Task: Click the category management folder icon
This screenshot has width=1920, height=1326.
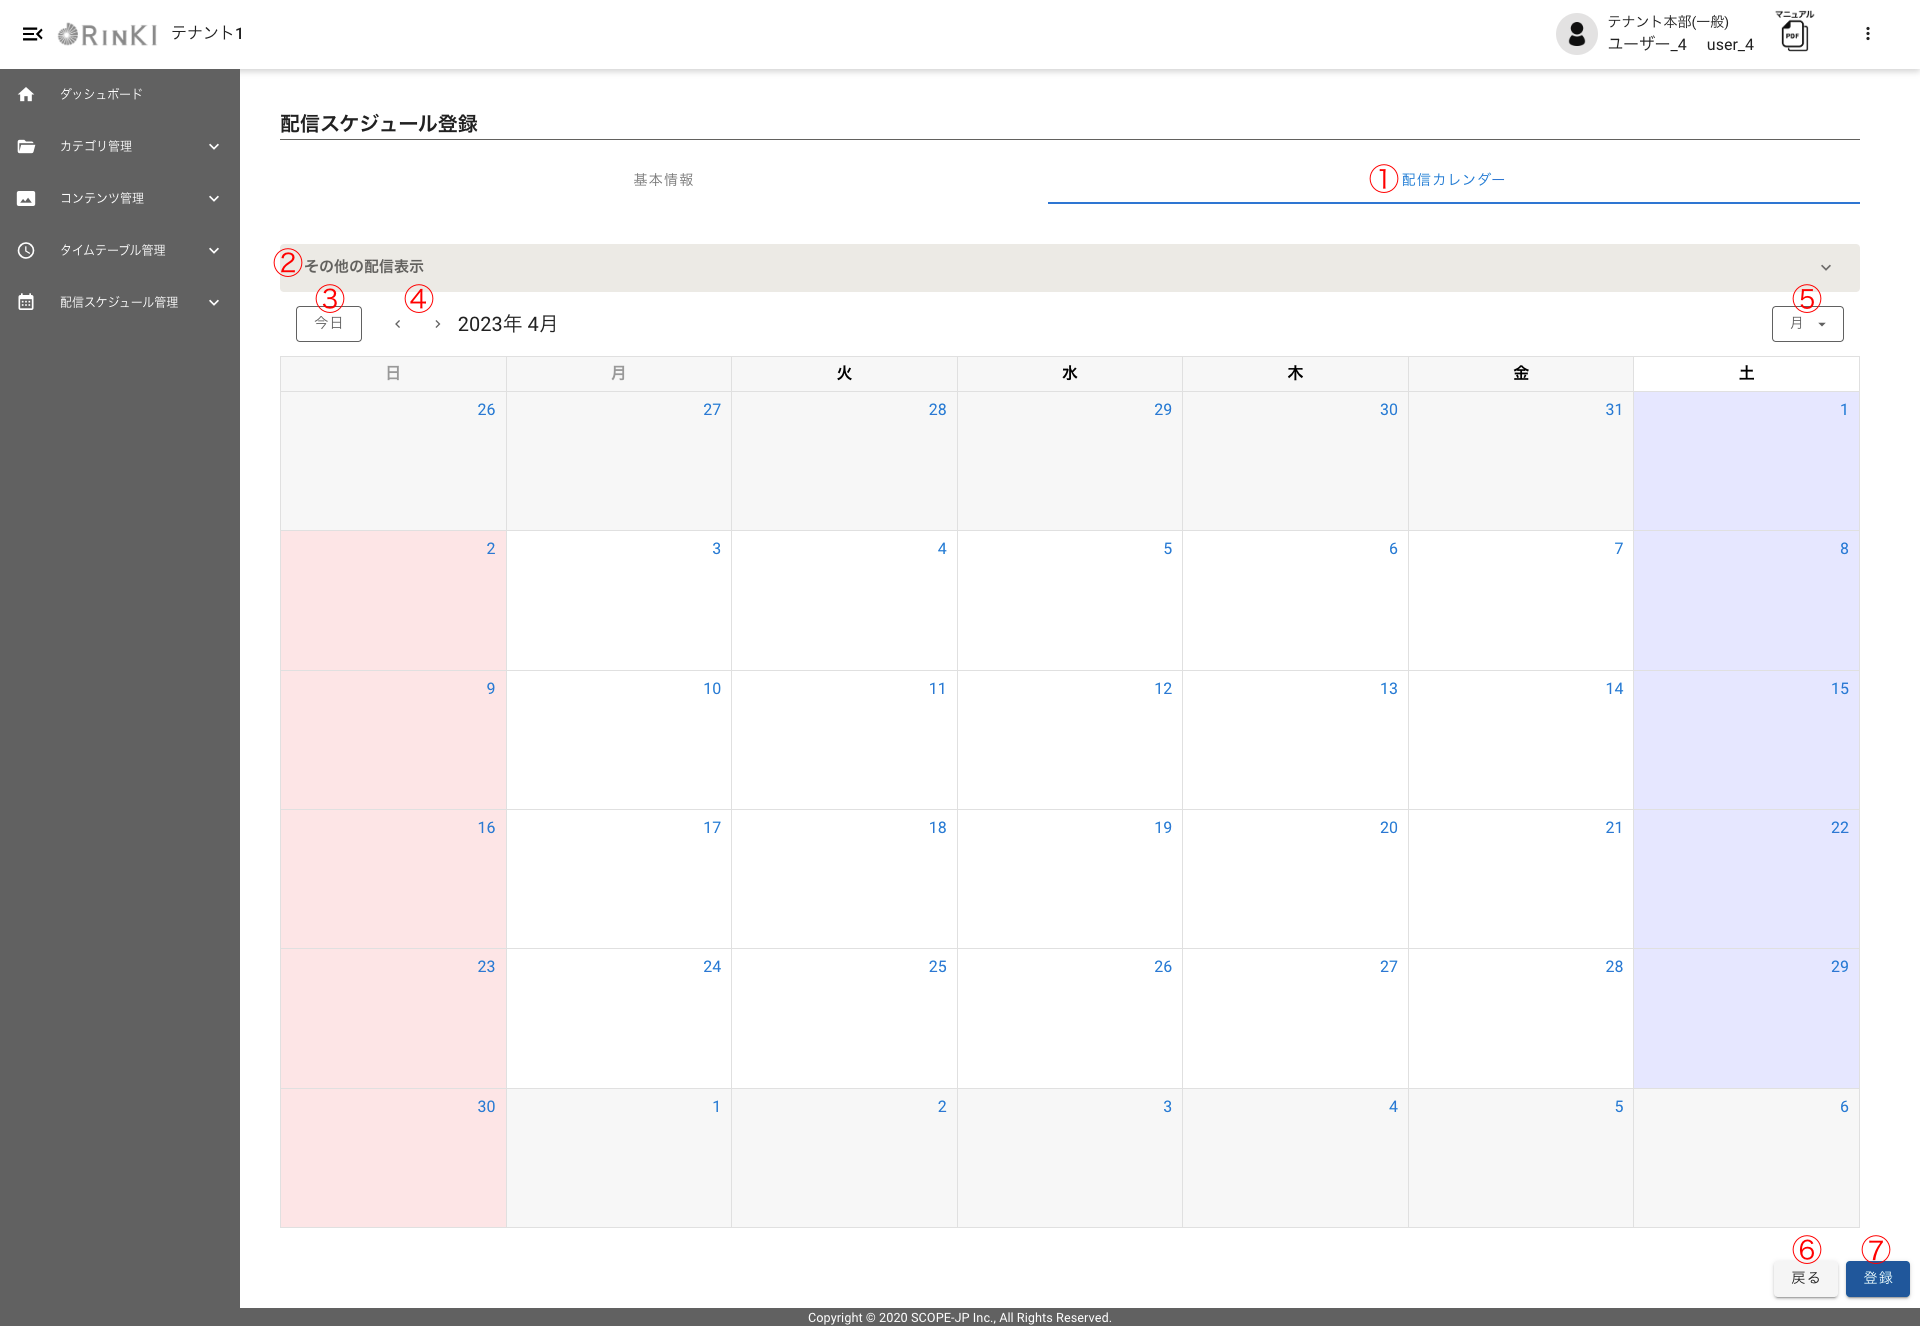Action: click(x=26, y=146)
